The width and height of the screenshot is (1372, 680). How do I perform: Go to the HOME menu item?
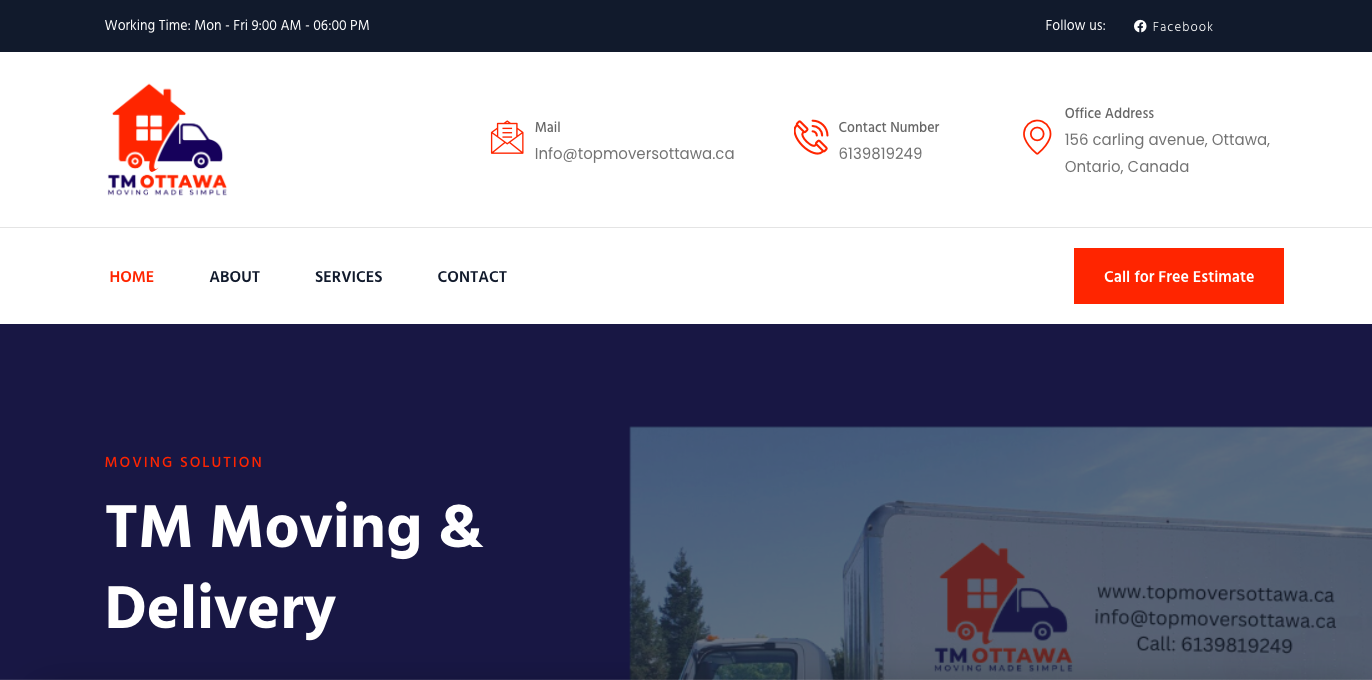tap(132, 276)
